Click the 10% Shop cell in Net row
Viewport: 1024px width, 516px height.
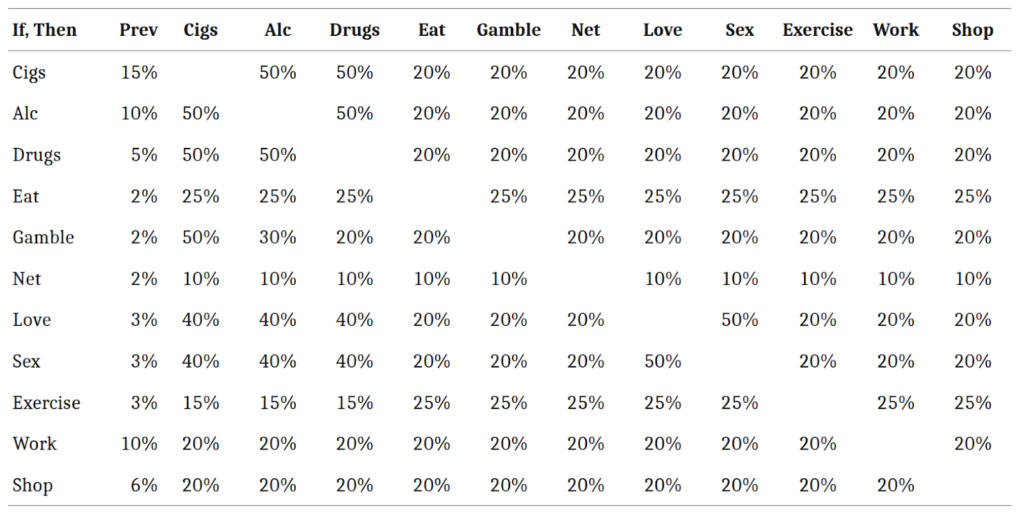coord(972,278)
